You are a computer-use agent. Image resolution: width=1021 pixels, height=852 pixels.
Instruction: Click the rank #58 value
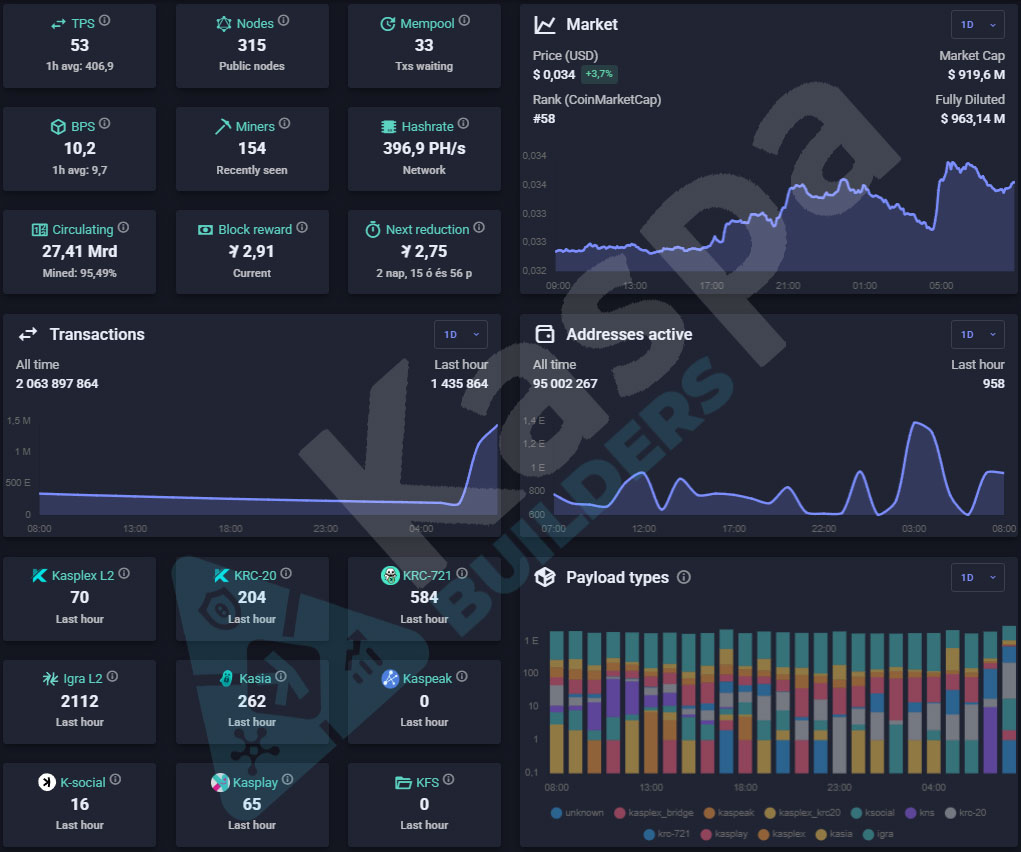pos(544,119)
